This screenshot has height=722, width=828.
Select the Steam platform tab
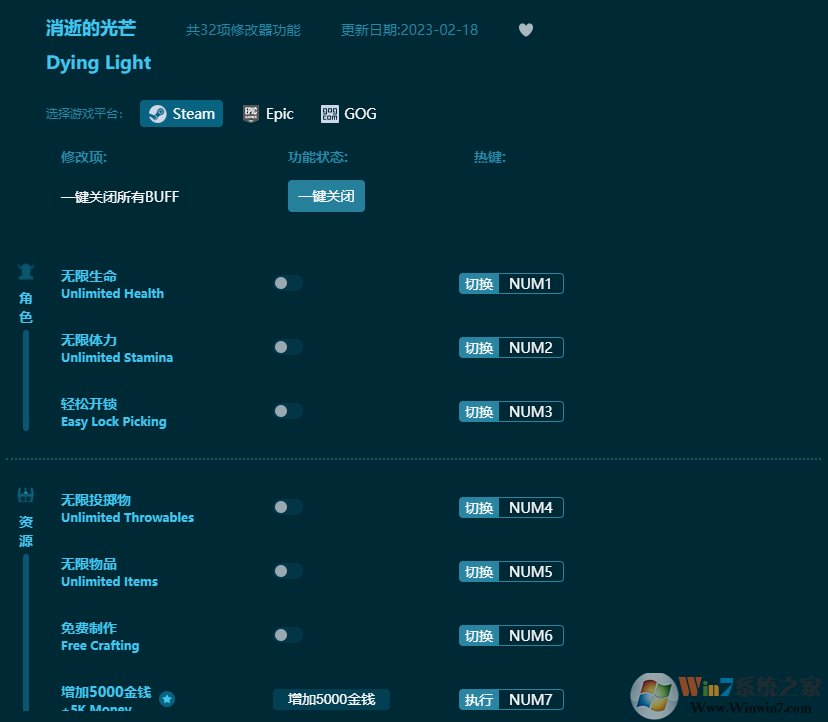[x=181, y=113]
